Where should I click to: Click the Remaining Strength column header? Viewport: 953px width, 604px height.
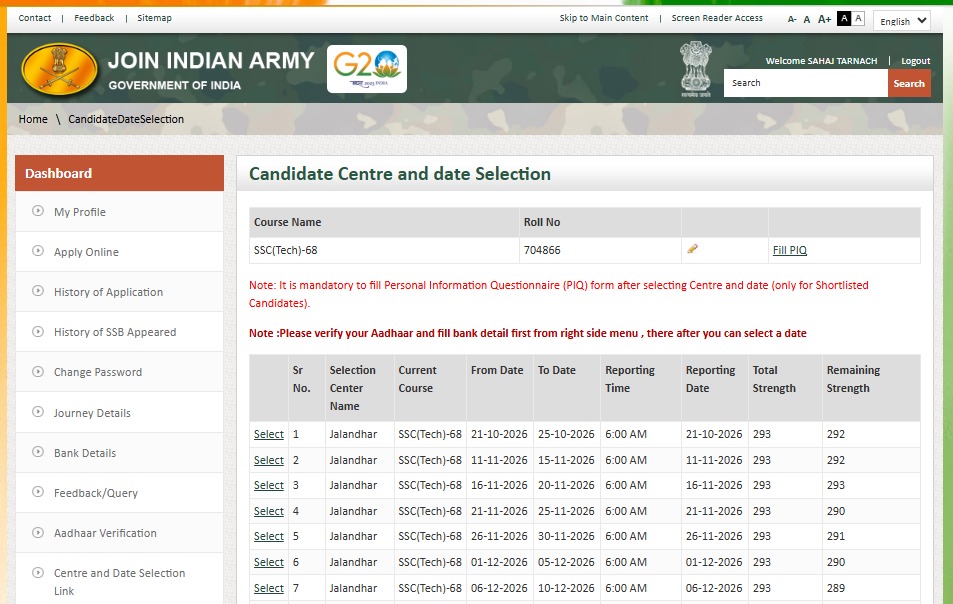(871, 388)
